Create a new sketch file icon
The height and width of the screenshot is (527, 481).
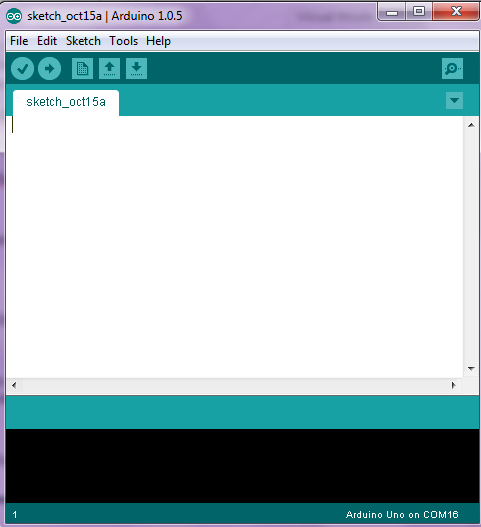pyautogui.click(x=82, y=69)
